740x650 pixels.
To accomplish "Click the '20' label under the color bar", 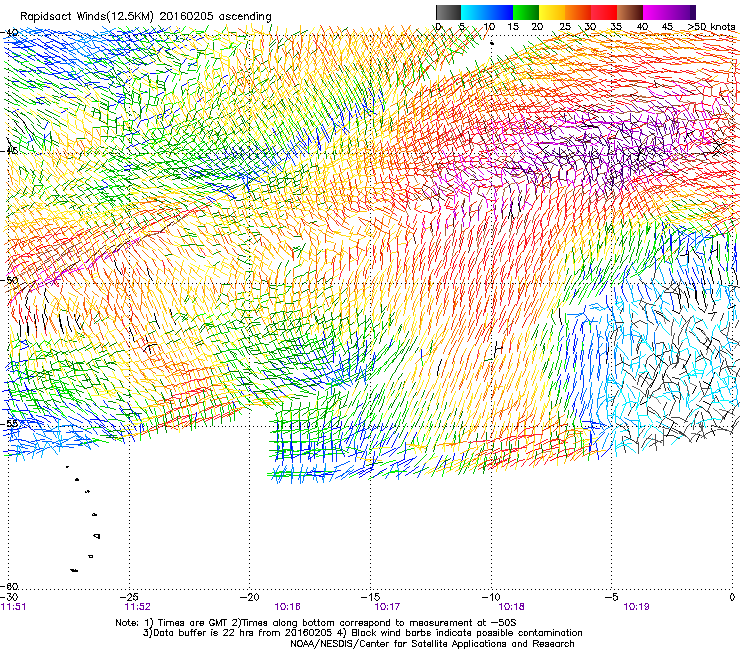I will tap(537, 27).
